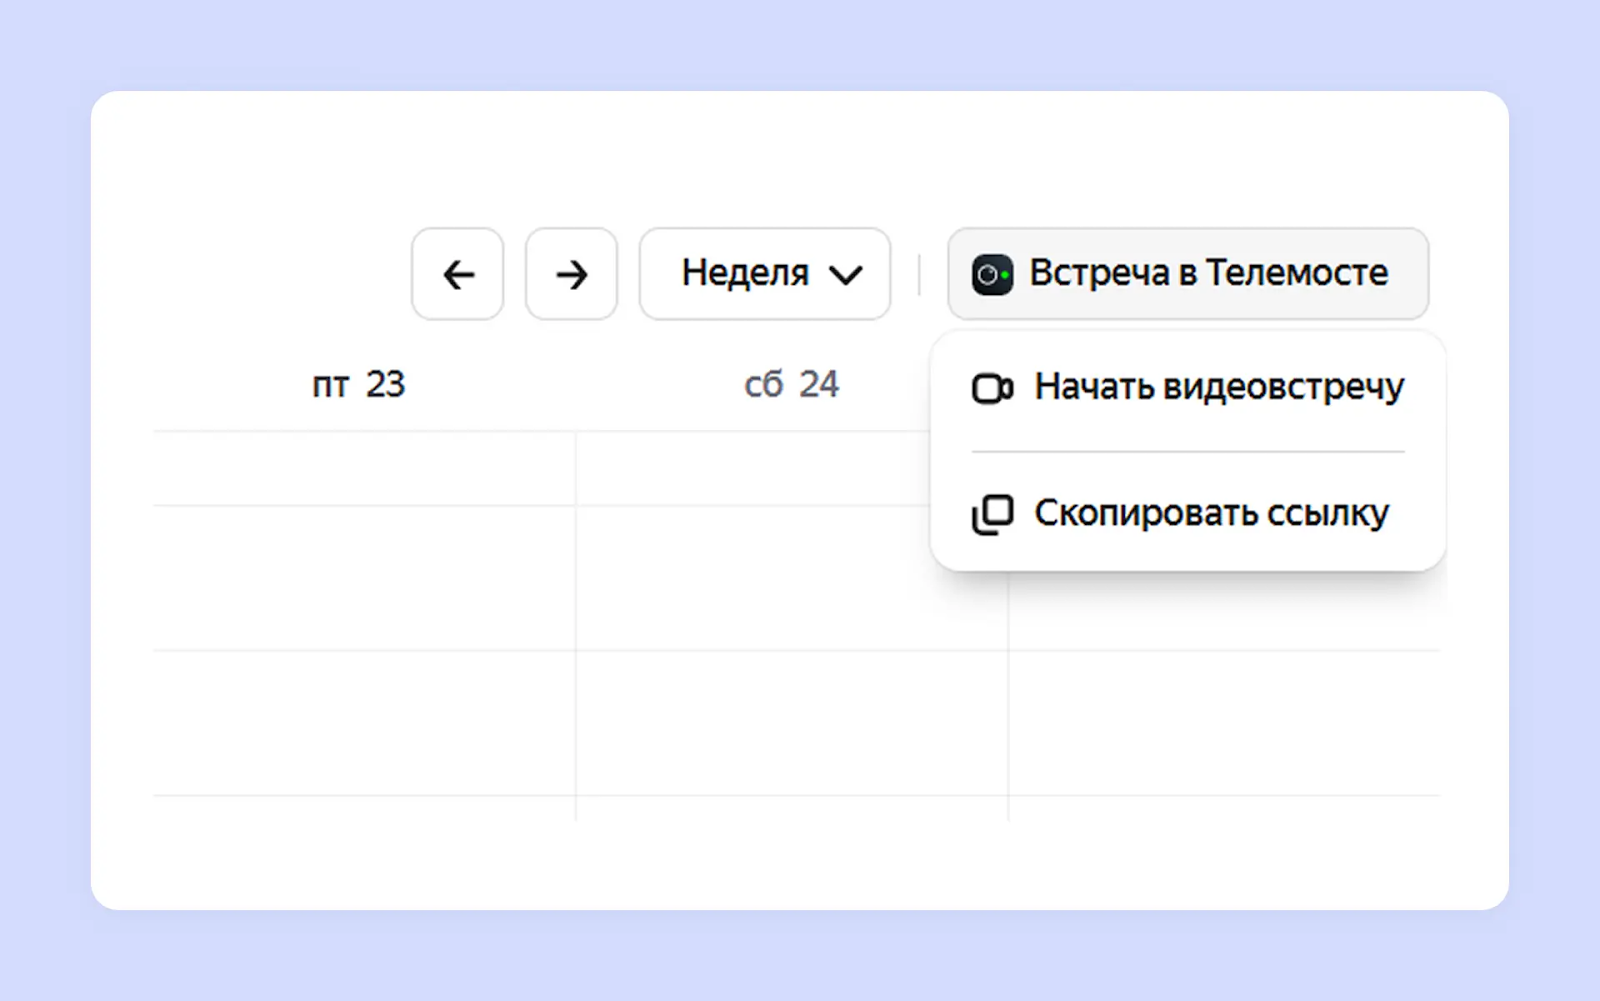Select the пт 23 day header
Screen dimensions: 1600x1001
[x=358, y=384]
